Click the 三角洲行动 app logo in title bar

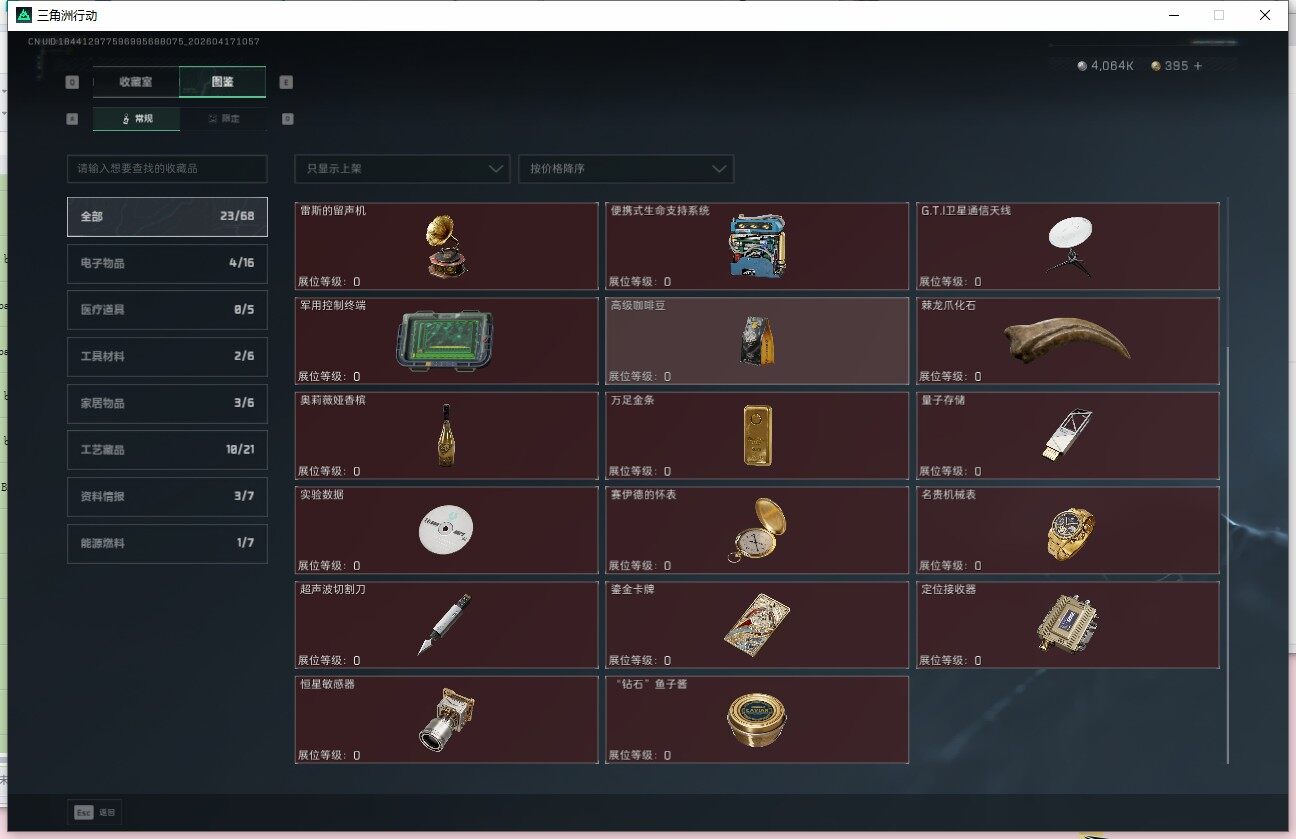[x=24, y=15]
